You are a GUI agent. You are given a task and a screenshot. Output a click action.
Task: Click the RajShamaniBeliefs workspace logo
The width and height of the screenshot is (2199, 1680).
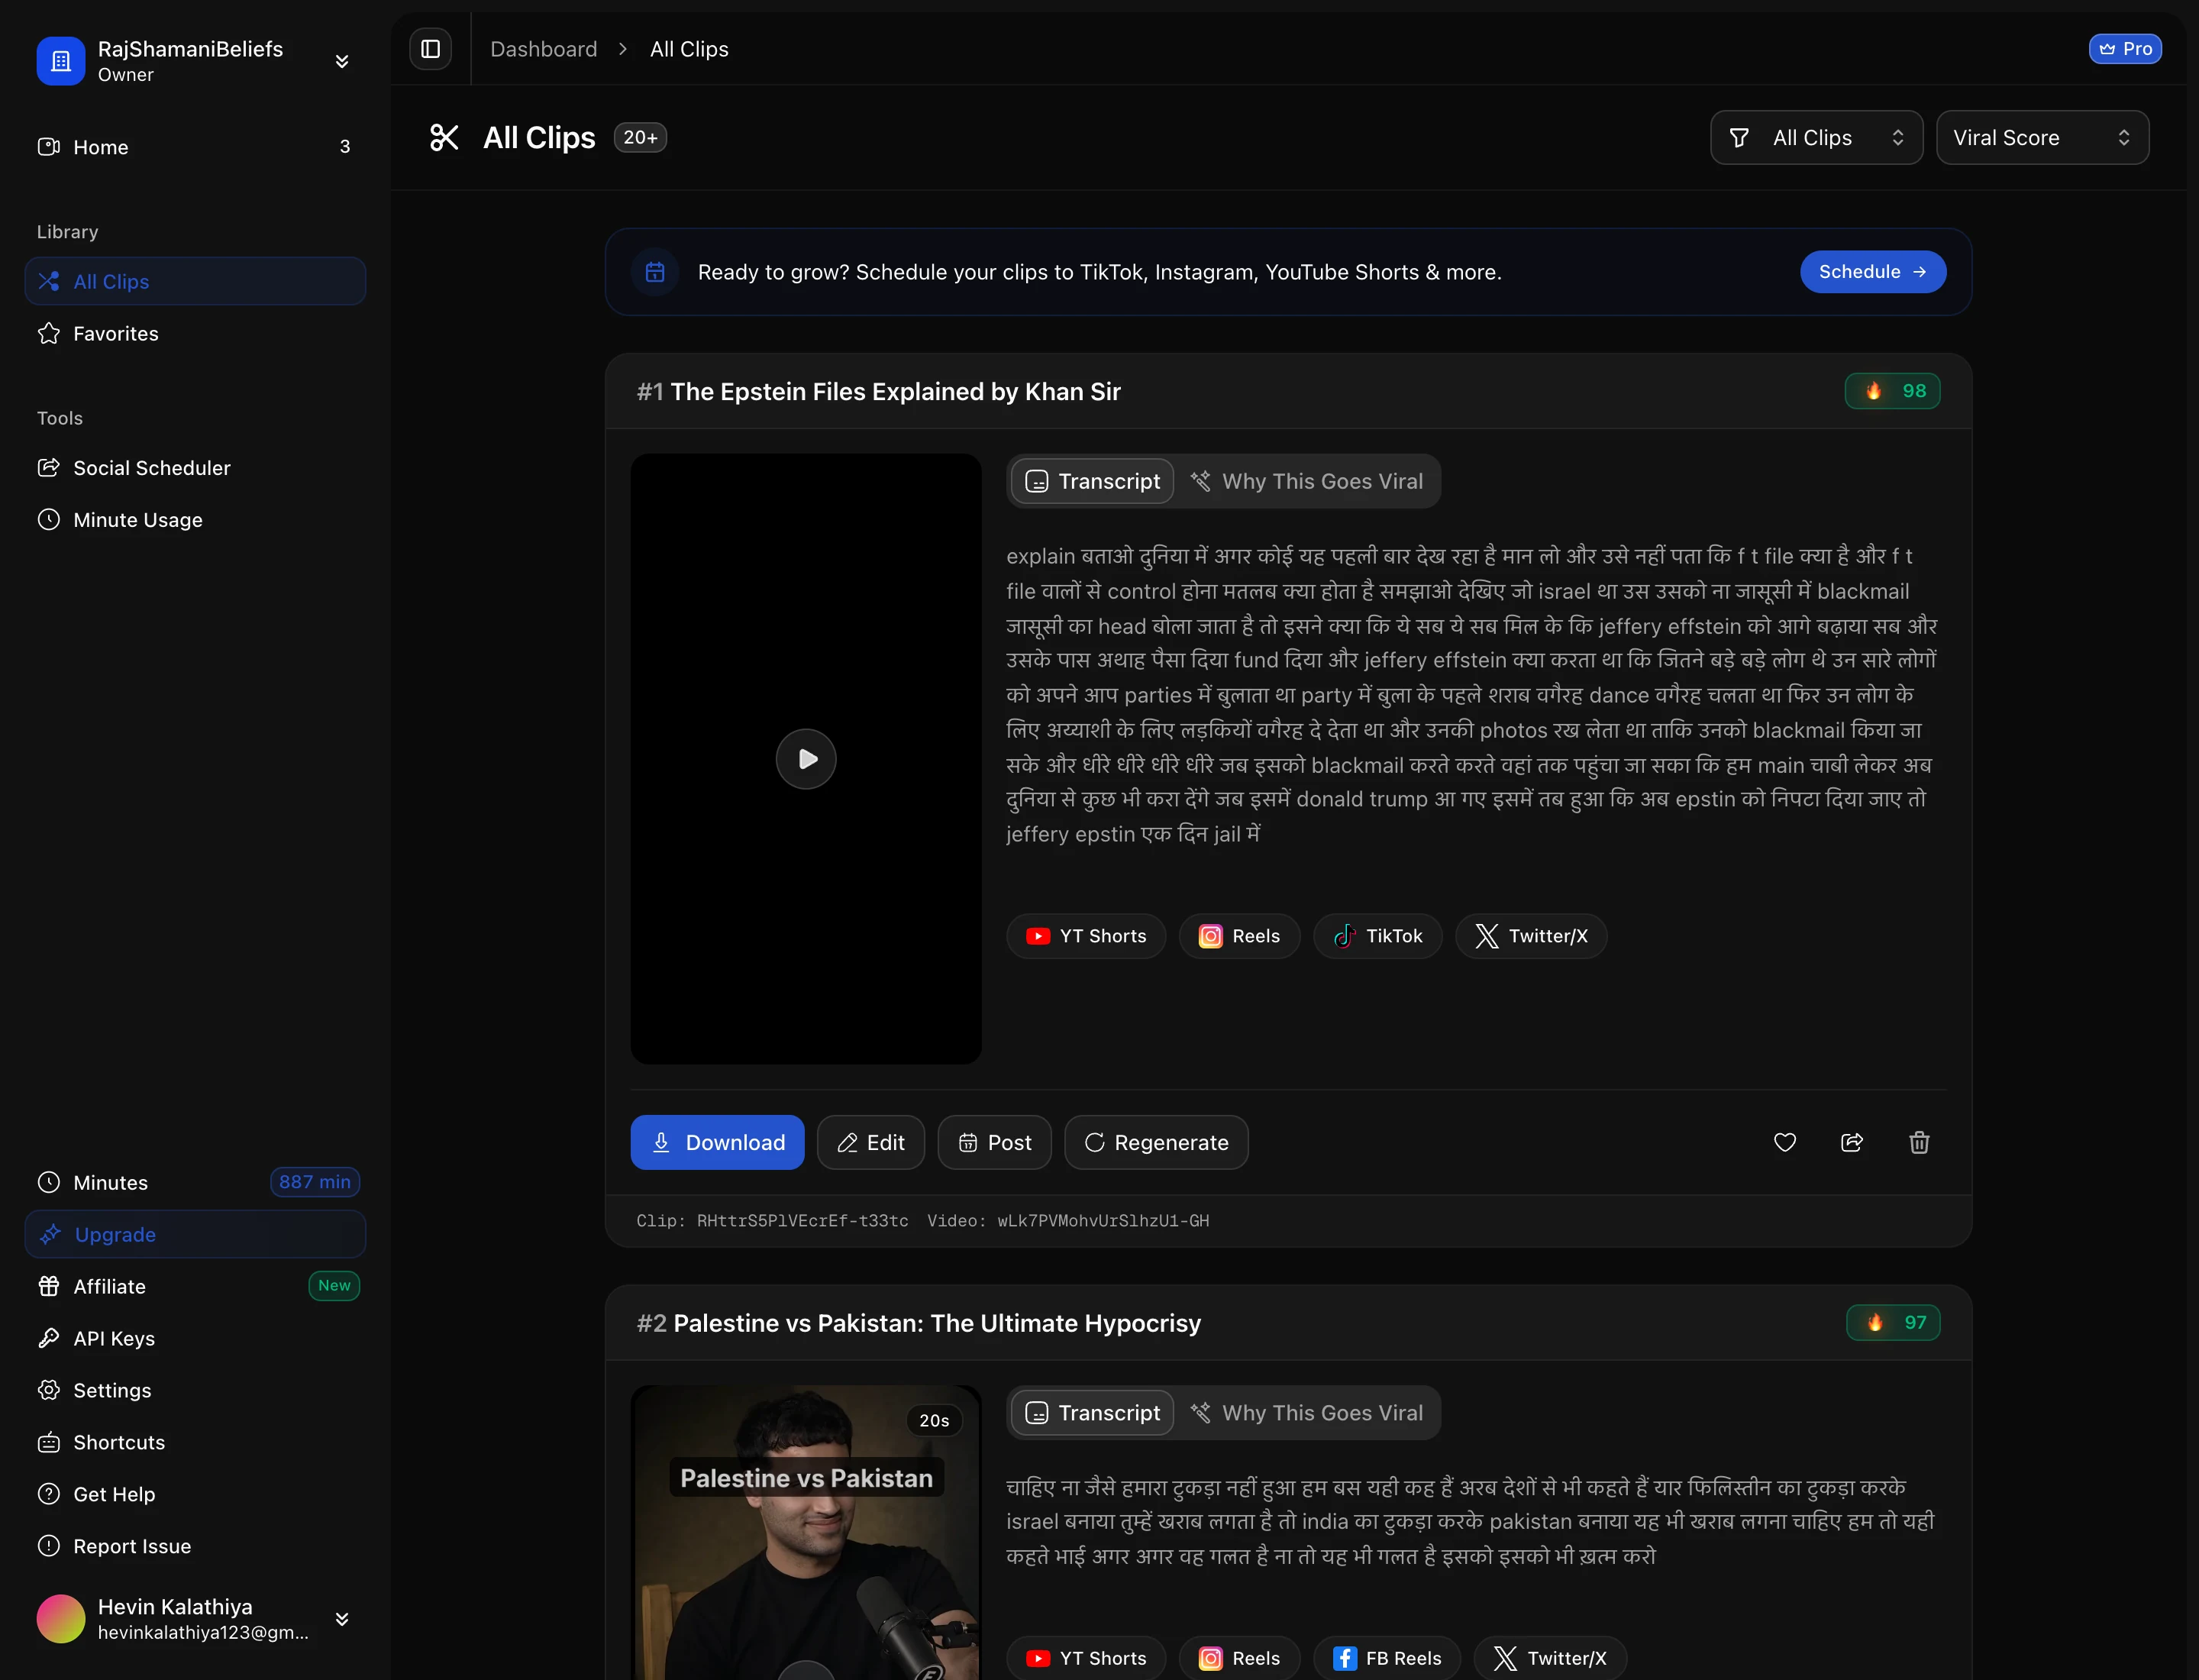pyautogui.click(x=61, y=61)
